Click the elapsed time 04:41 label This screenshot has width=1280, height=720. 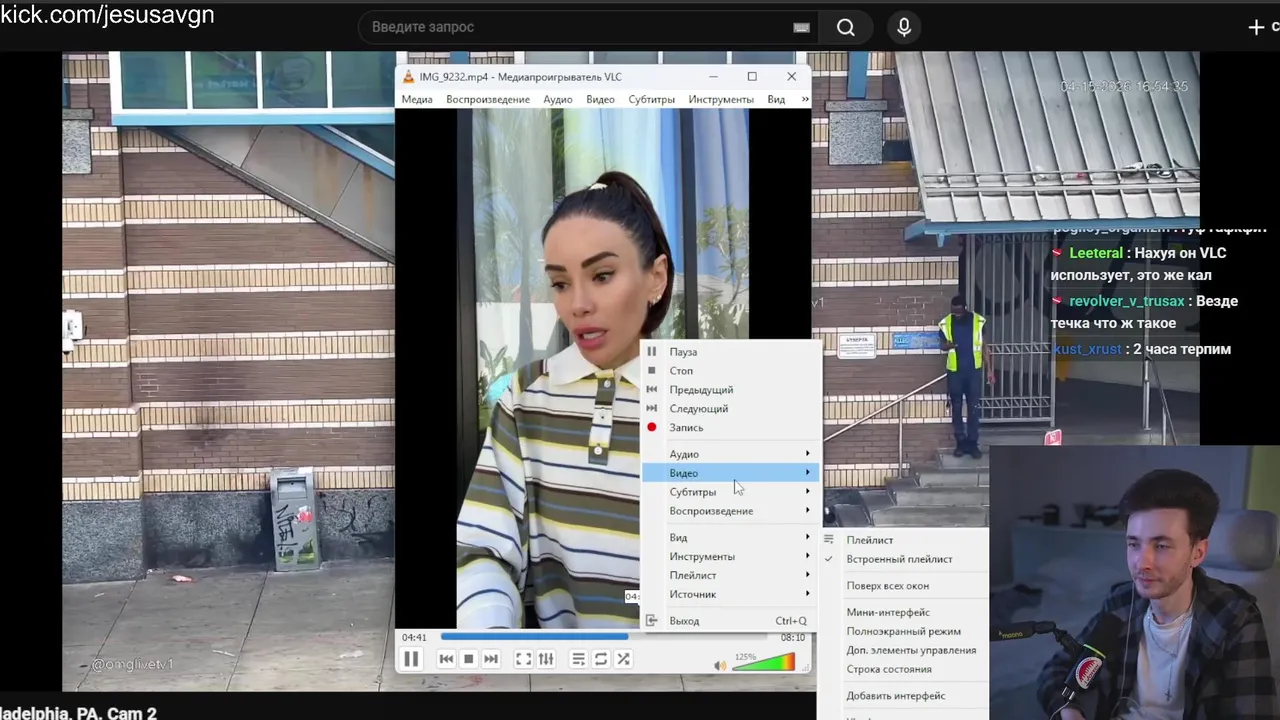(x=414, y=637)
